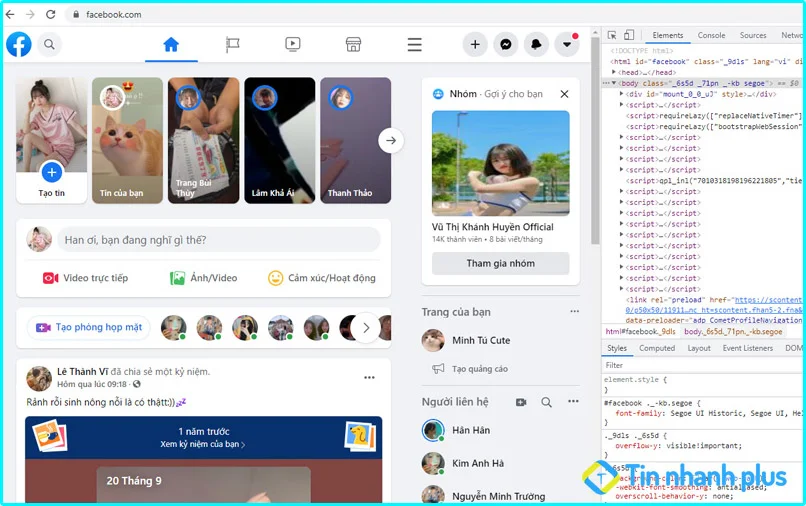Screen dimensions: 806x506
Task: Switch to the Computed tab
Action: click(657, 348)
